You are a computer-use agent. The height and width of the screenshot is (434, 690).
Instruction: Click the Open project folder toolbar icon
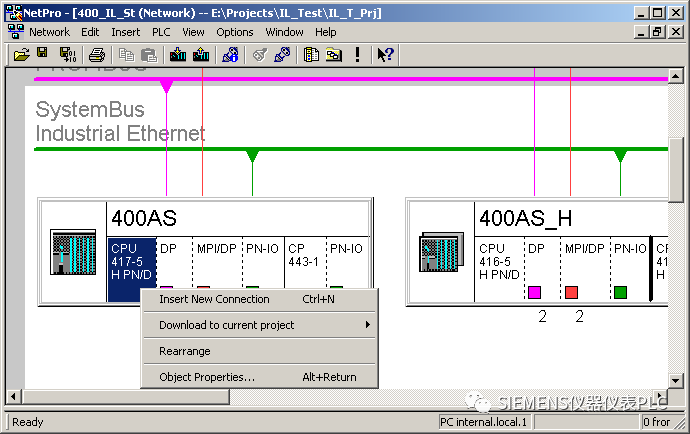[x=22, y=55]
